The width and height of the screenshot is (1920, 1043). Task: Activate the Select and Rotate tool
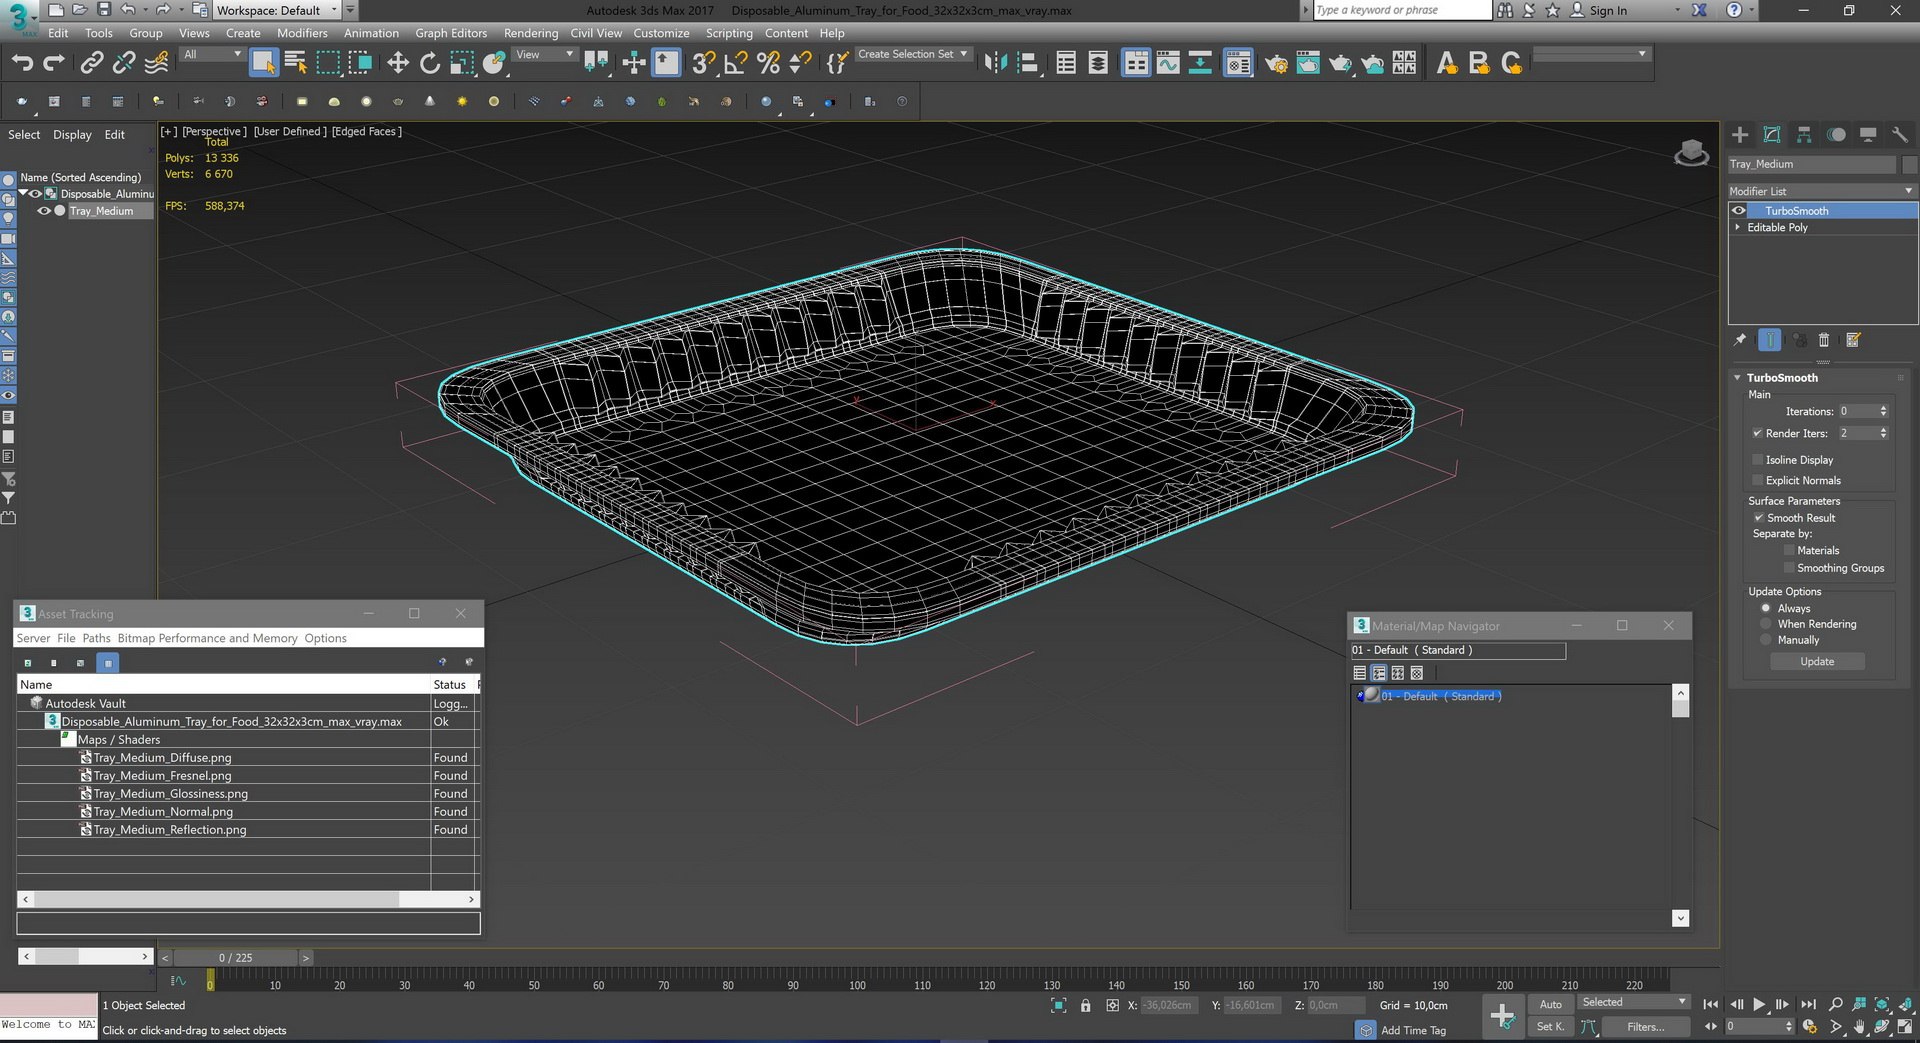pyautogui.click(x=430, y=64)
